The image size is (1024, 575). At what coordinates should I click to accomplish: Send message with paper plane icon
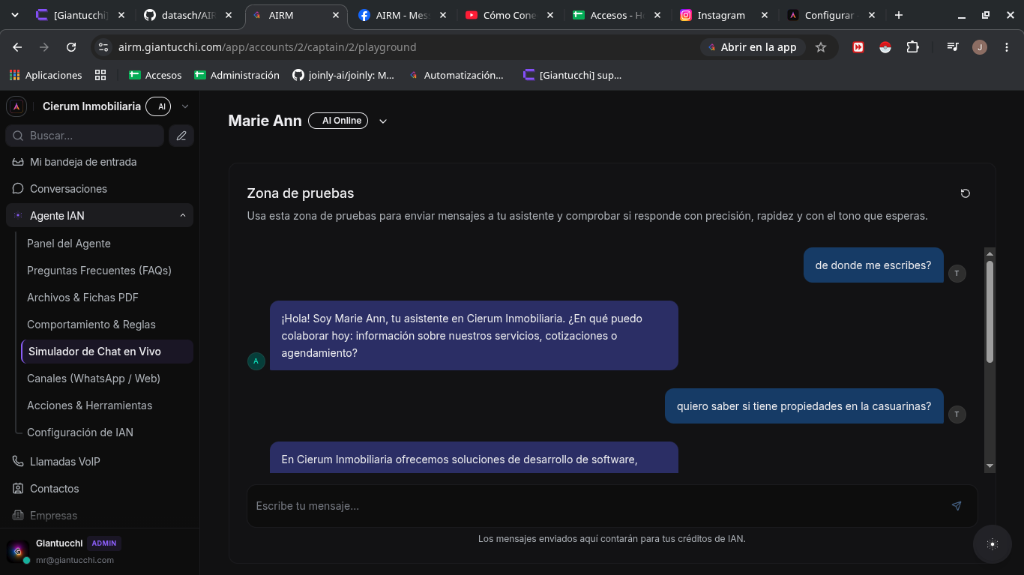tap(956, 506)
